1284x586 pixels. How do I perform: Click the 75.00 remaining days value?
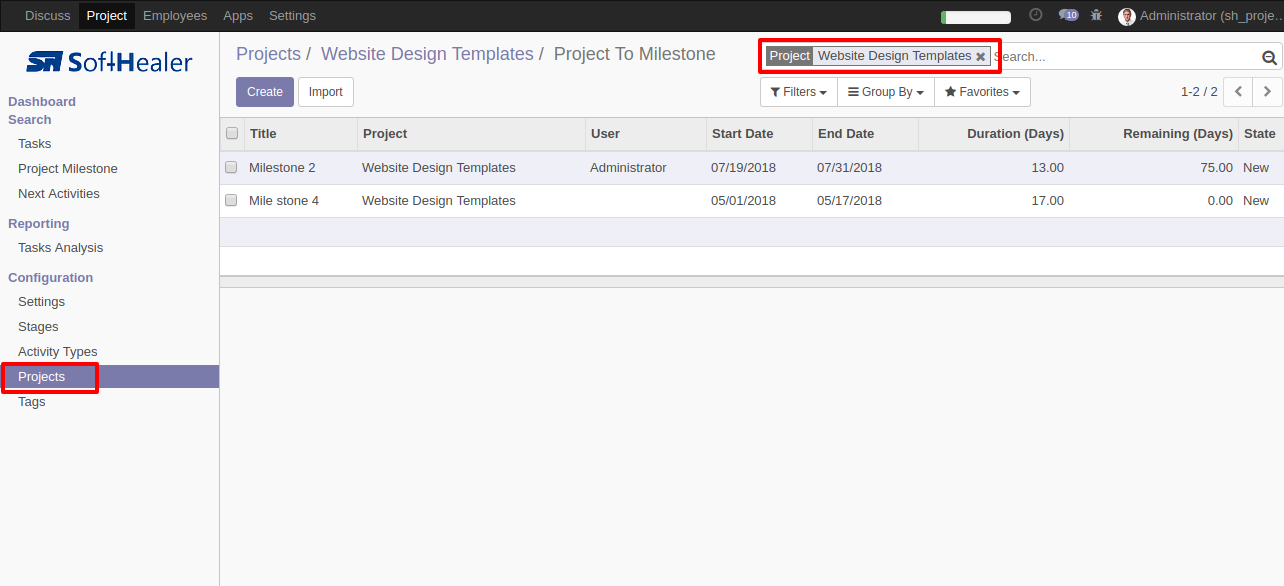coord(1216,168)
